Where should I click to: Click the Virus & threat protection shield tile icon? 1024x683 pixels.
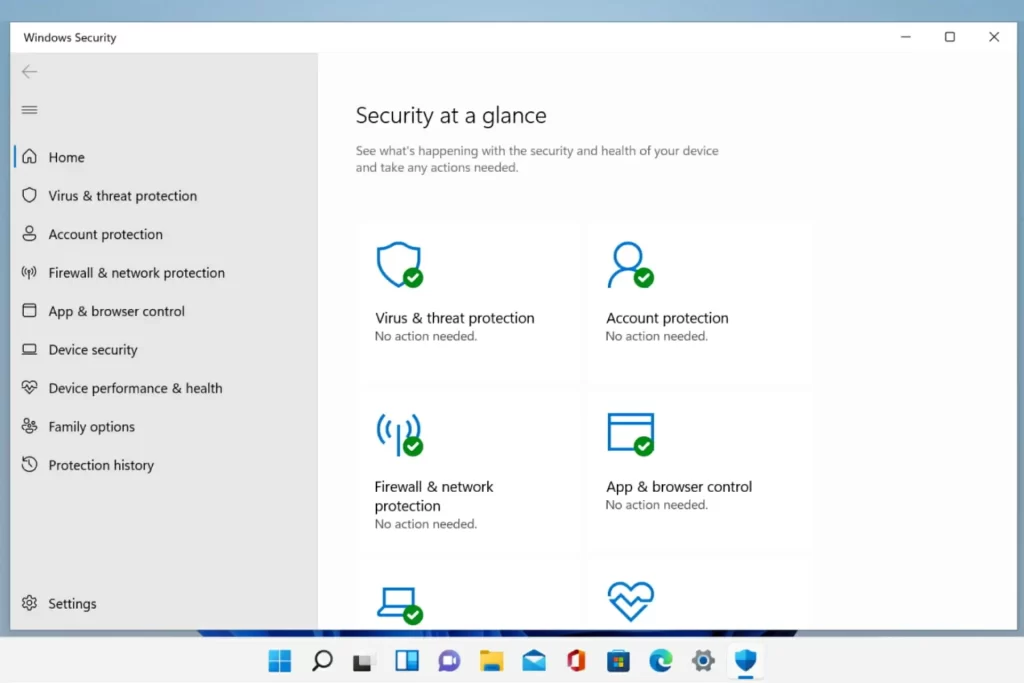coord(398,265)
